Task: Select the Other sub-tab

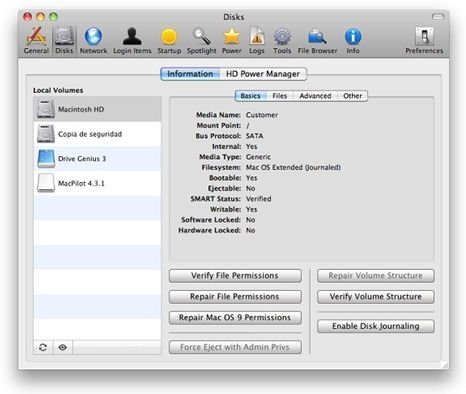Action: click(x=352, y=96)
